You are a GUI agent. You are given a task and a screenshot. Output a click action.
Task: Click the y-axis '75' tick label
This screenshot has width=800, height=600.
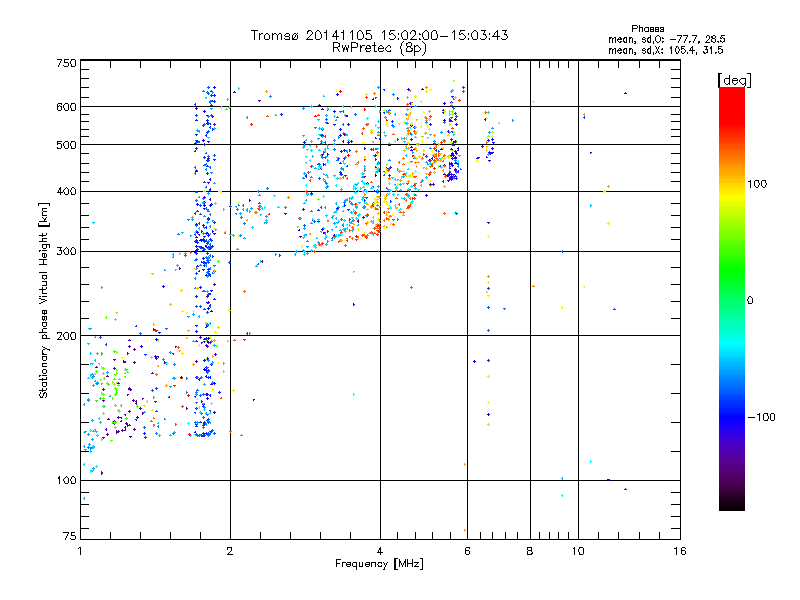[70, 536]
